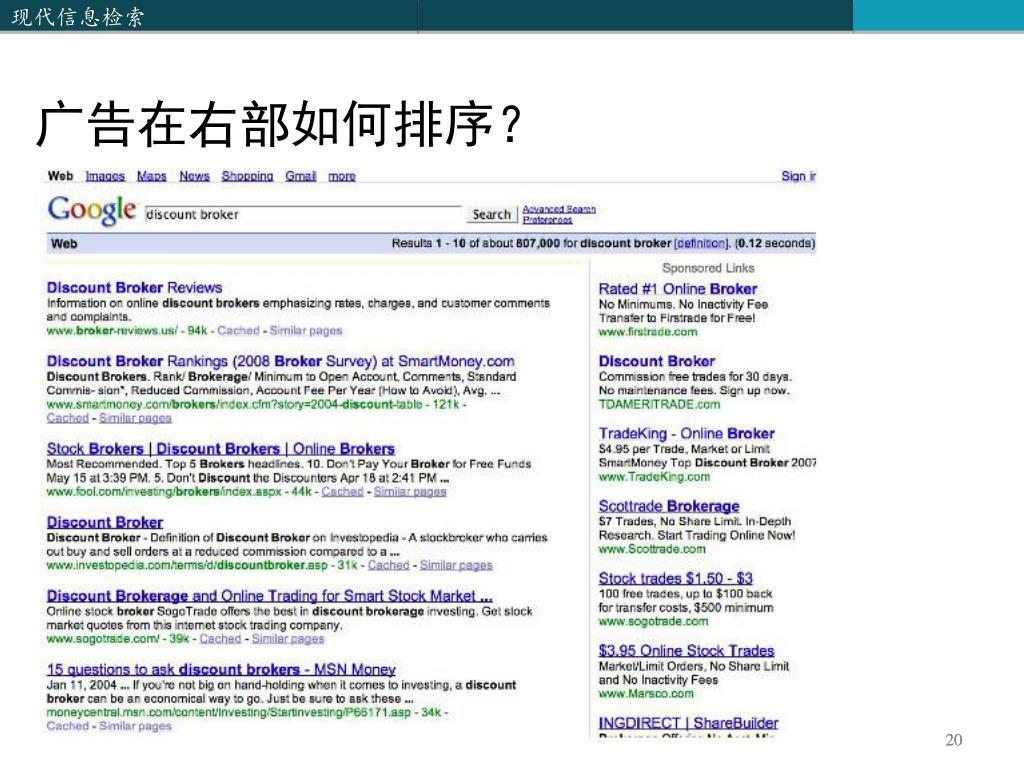Open Similar pages for fool.com result

[x=410, y=491]
